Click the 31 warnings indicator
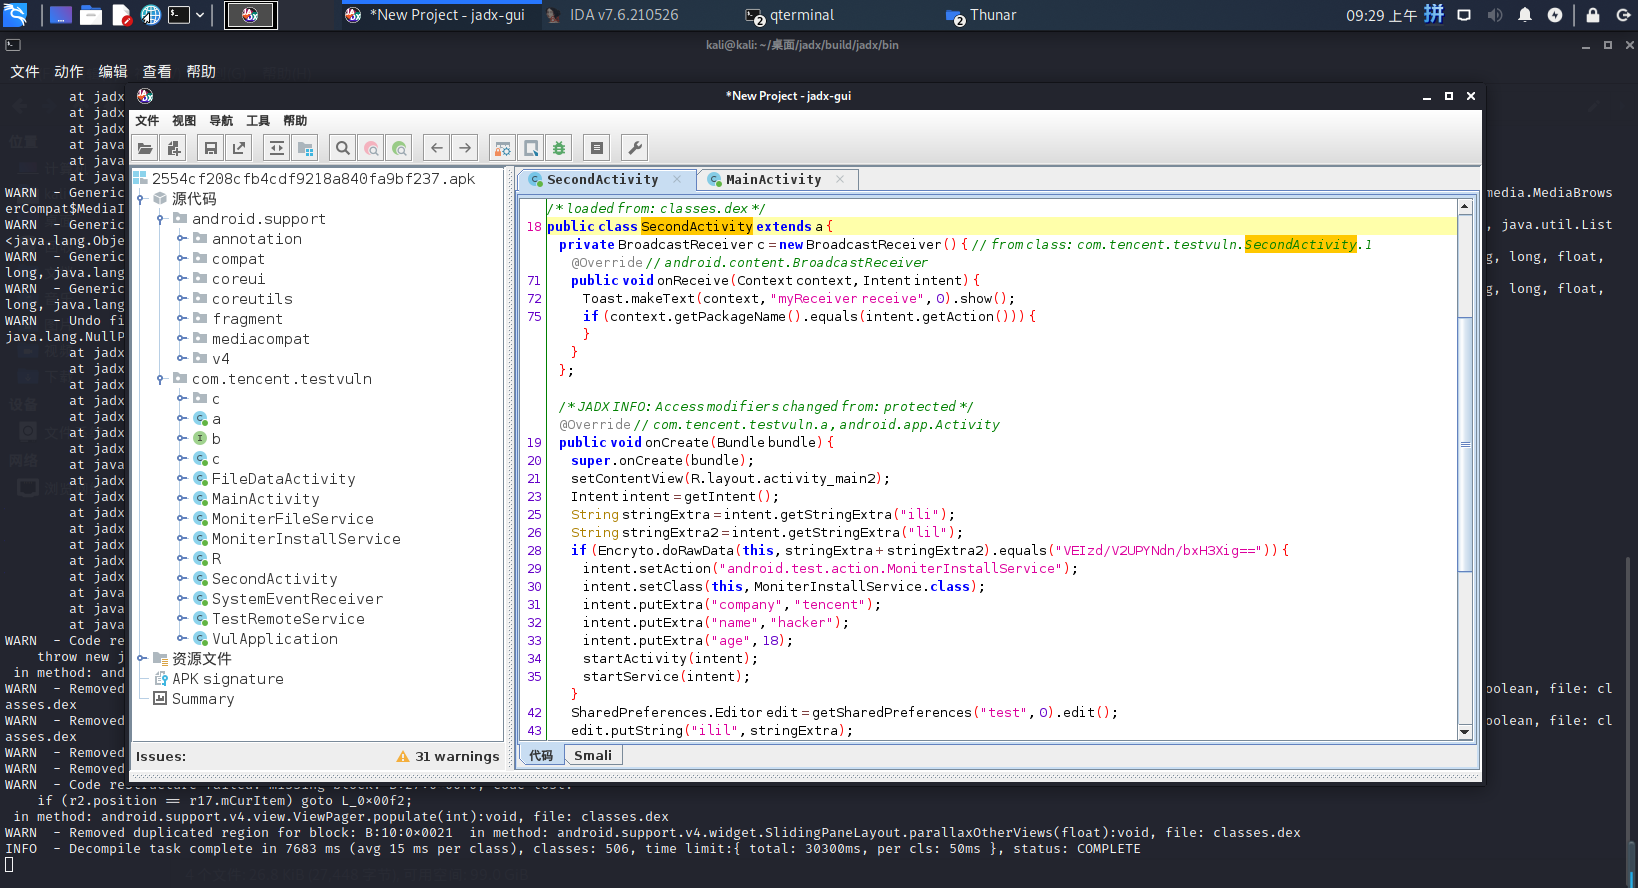 (x=448, y=757)
